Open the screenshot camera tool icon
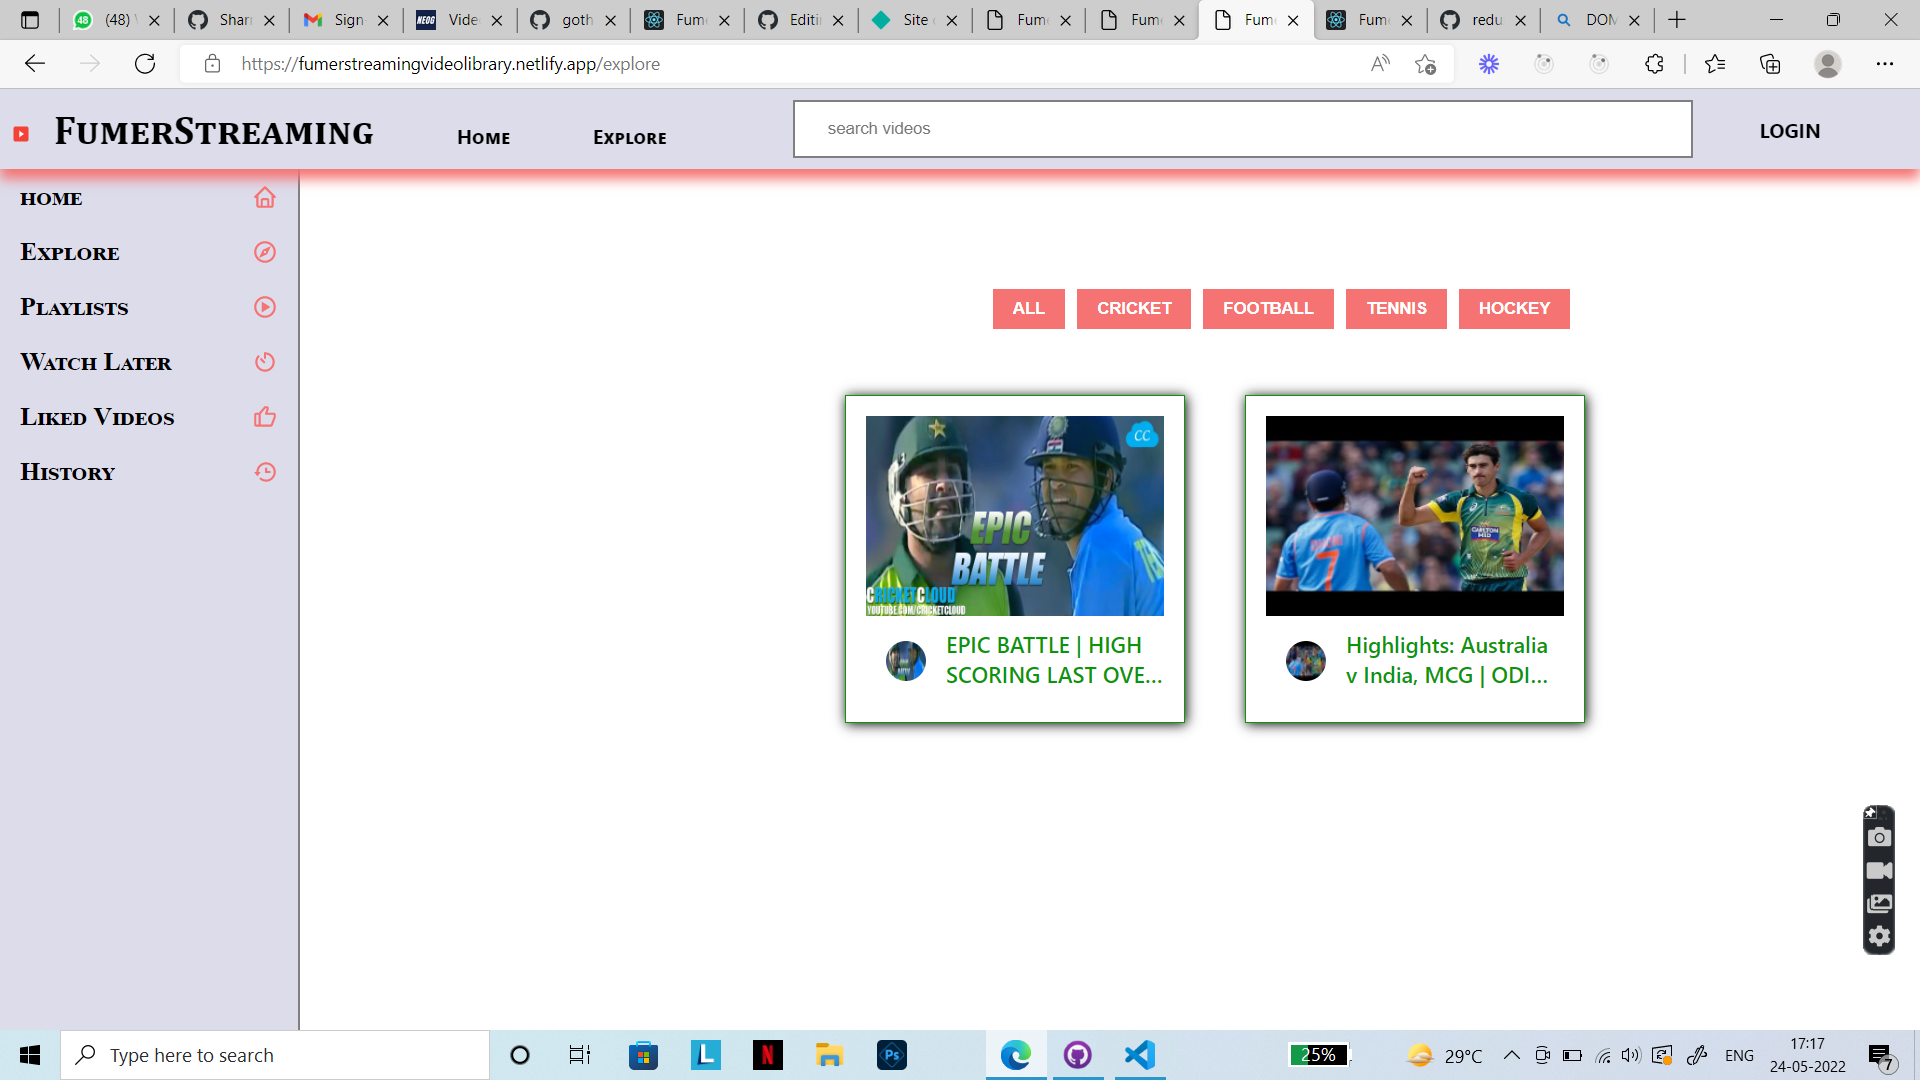The image size is (1920, 1080). pyautogui.click(x=1879, y=838)
